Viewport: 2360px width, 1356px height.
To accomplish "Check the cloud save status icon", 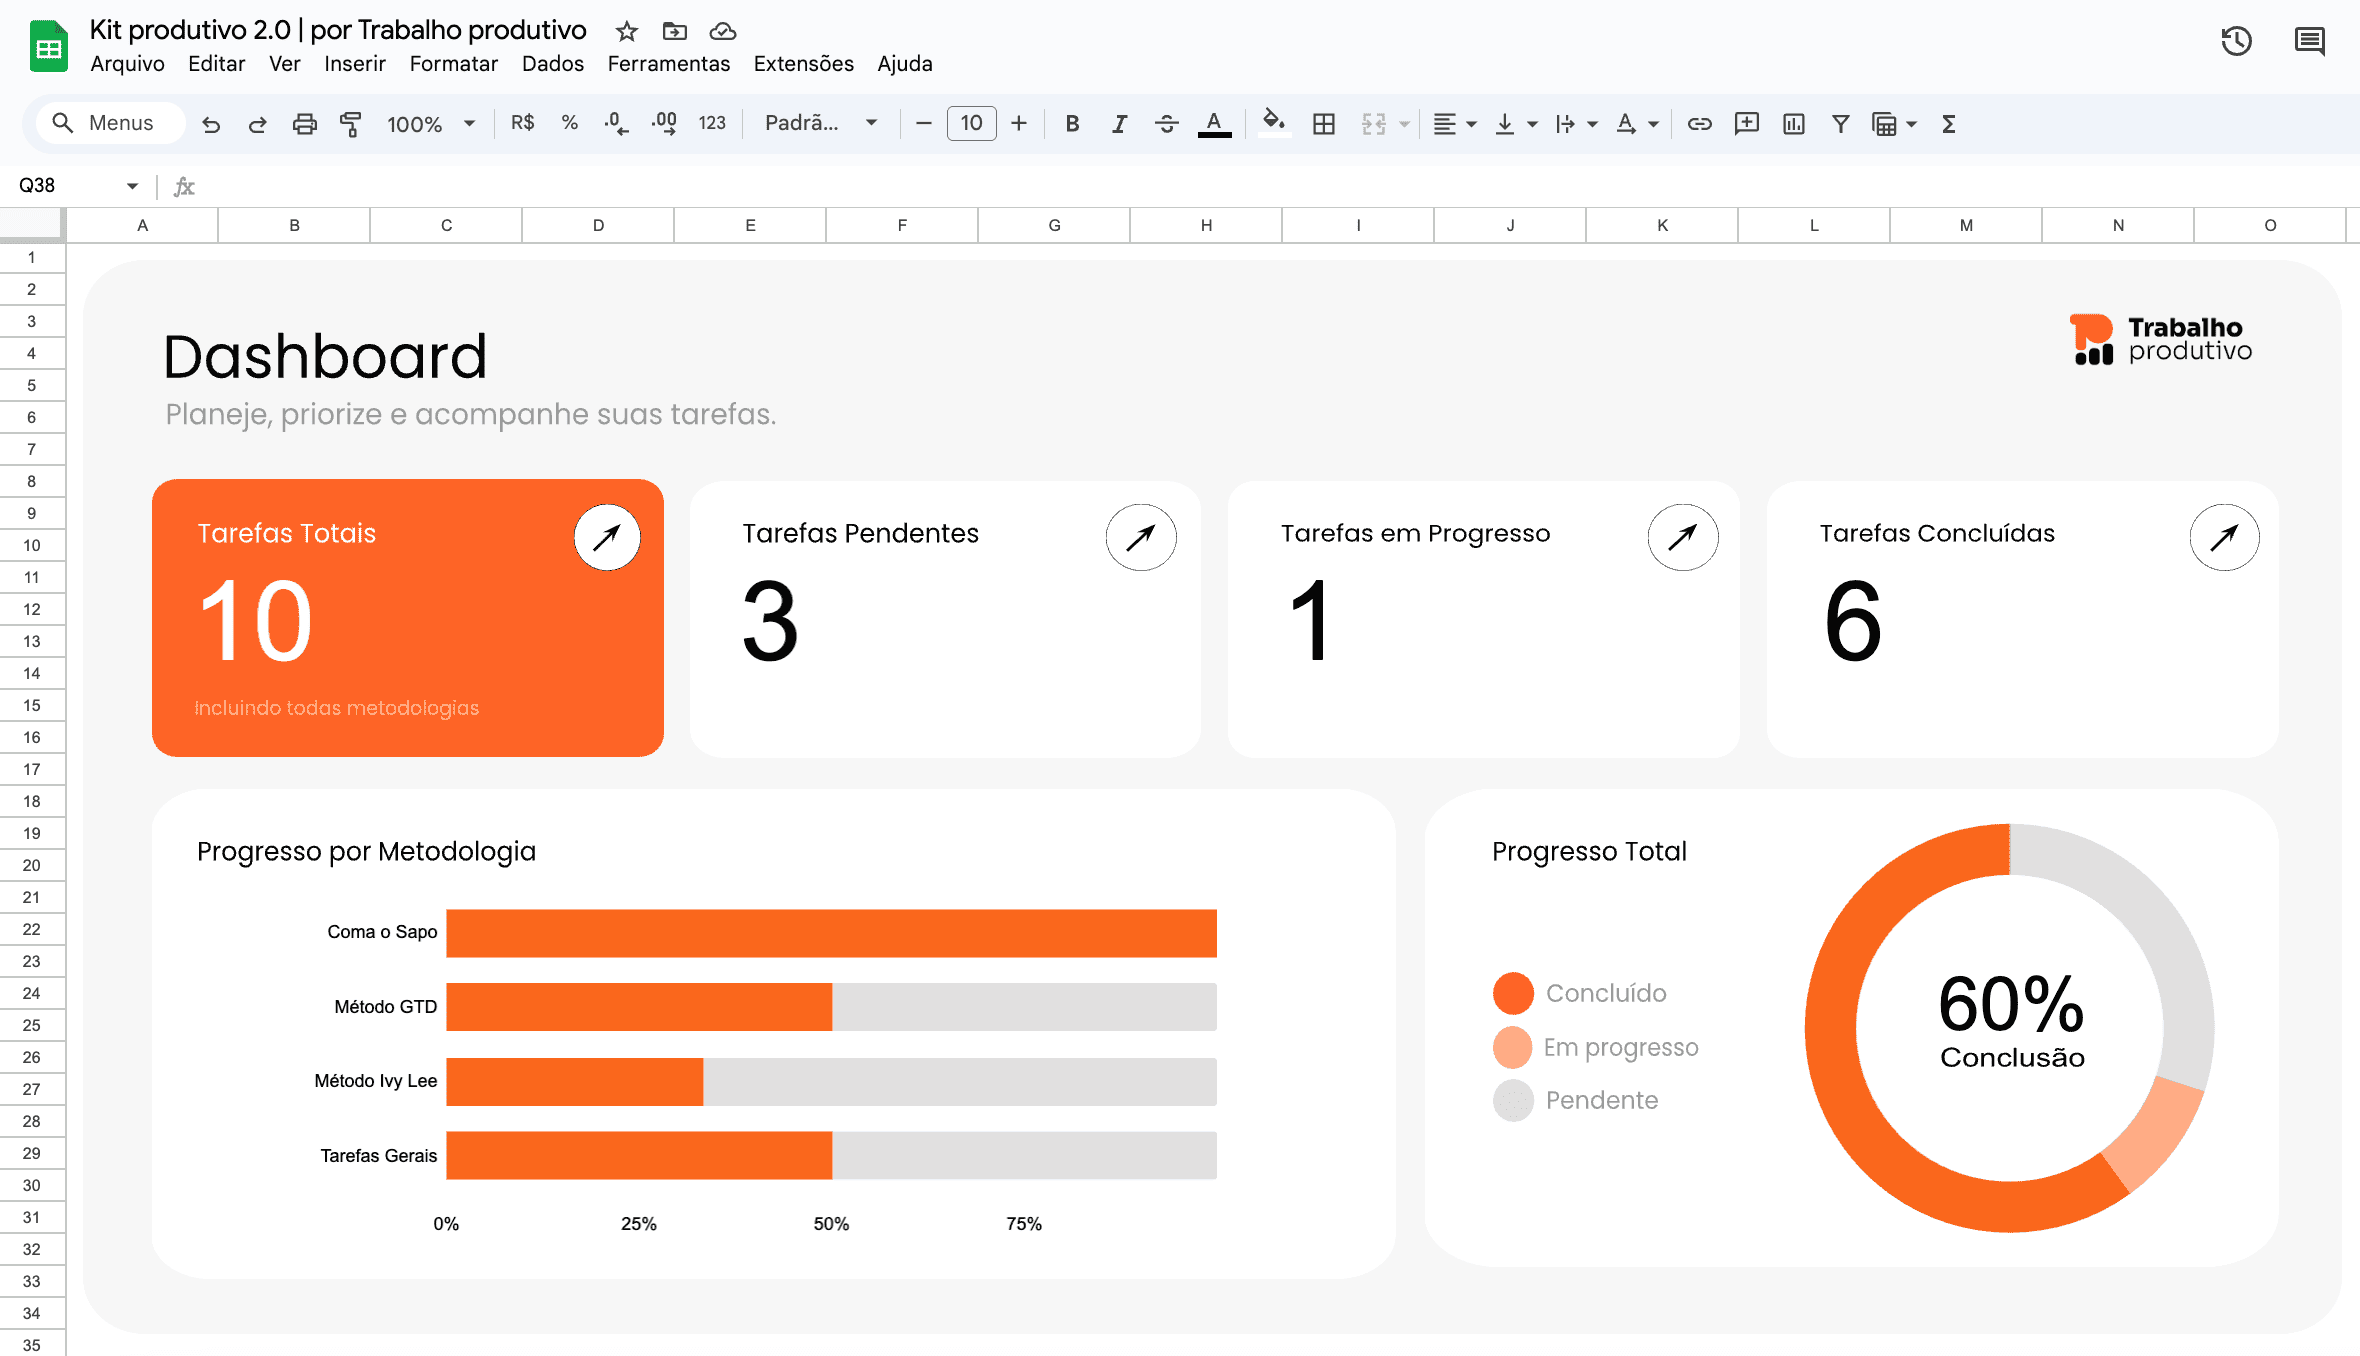I will tap(723, 32).
